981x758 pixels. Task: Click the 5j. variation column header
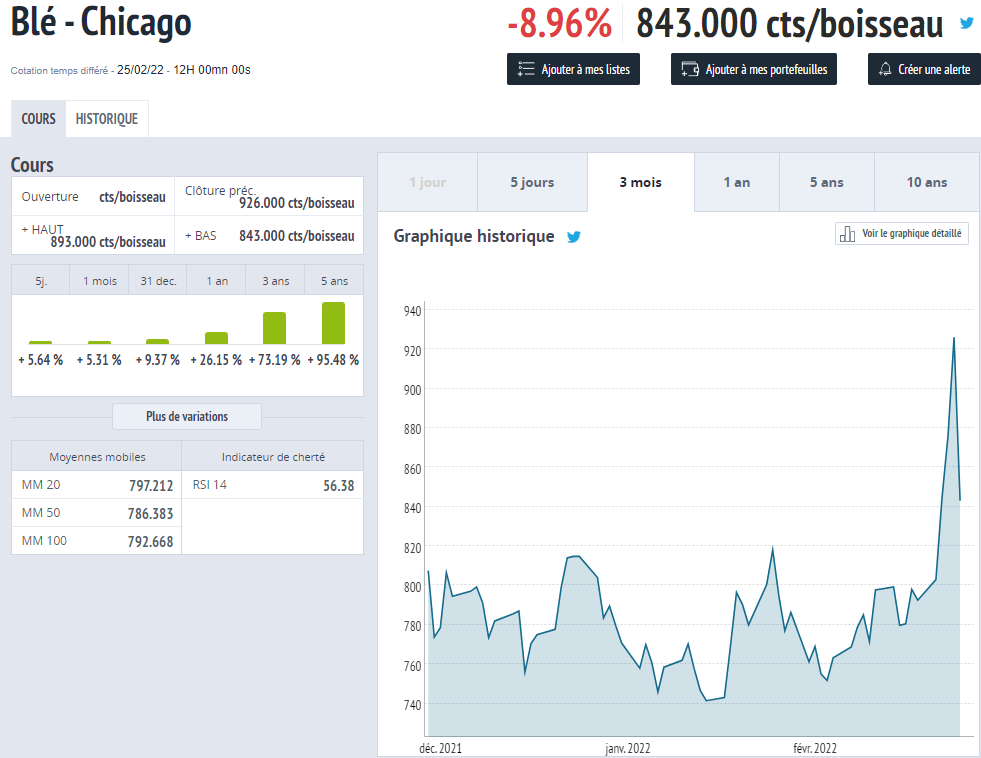(41, 281)
